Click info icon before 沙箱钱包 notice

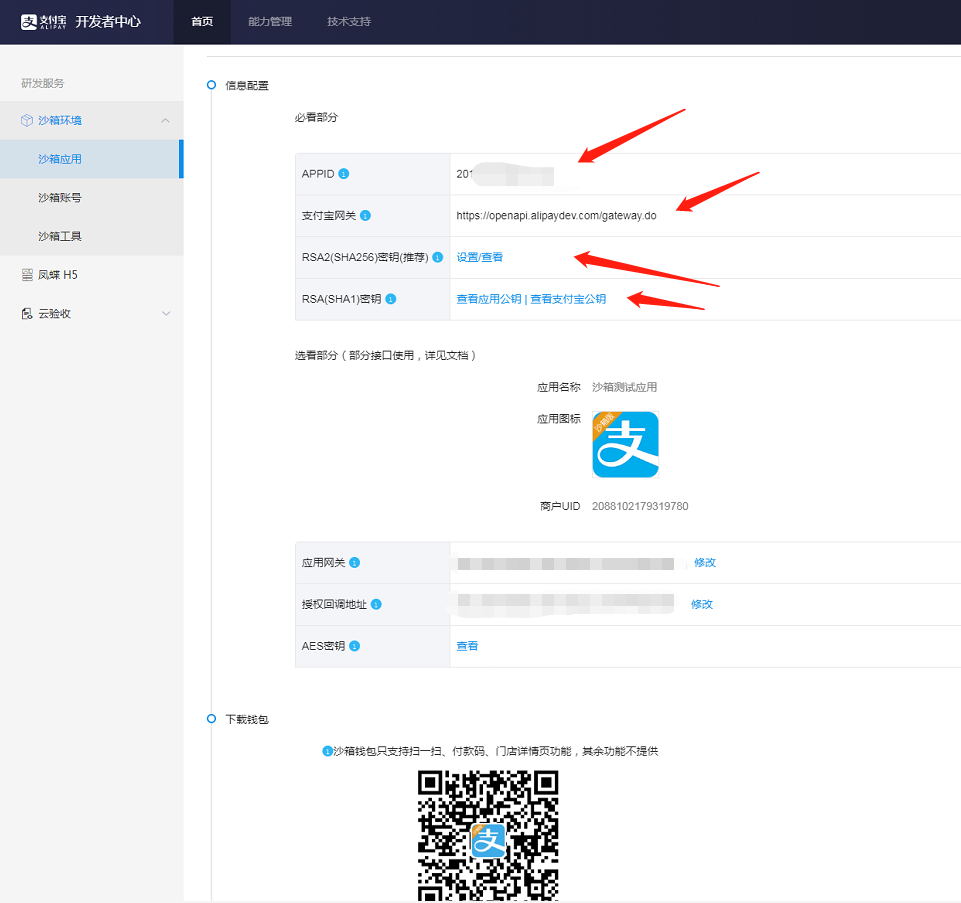pos(327,751)
